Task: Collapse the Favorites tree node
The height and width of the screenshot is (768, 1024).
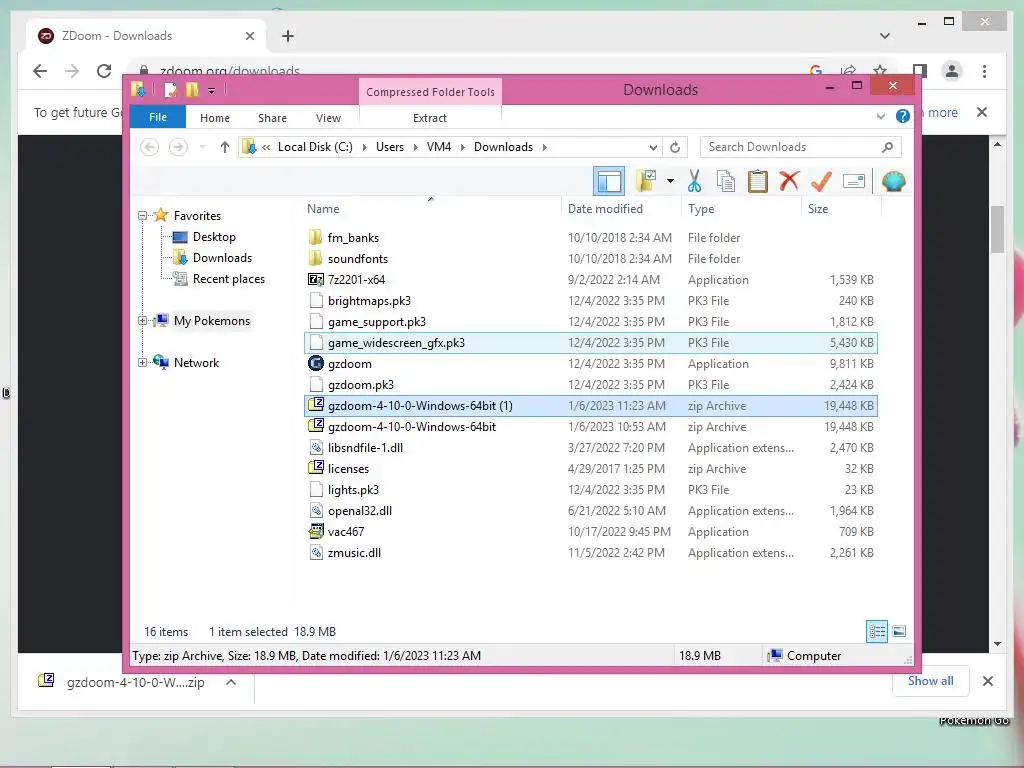Action: pos(142,216)
